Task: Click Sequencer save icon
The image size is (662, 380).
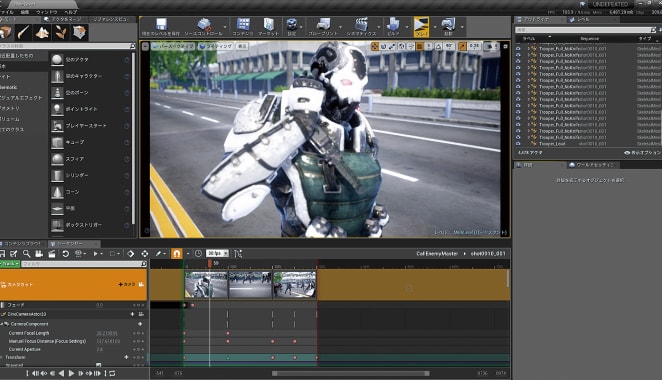Action: pyautogui.click(x=2, y=253)
